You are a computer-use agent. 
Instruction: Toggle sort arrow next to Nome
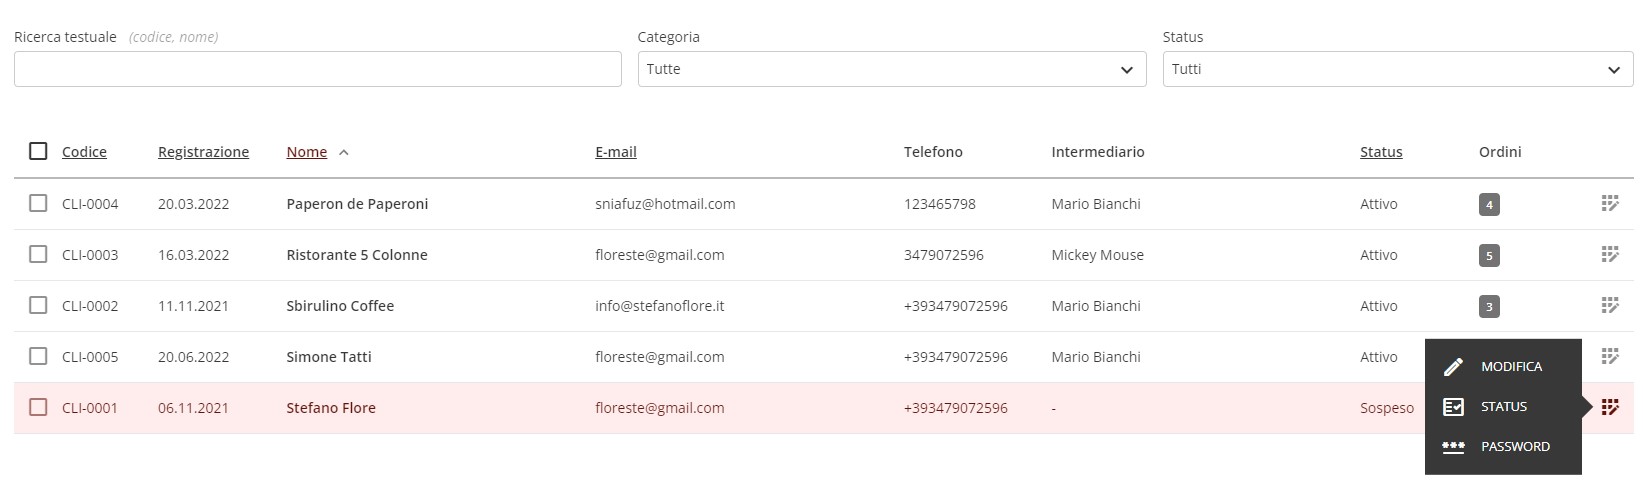click(x=344, y=153)
